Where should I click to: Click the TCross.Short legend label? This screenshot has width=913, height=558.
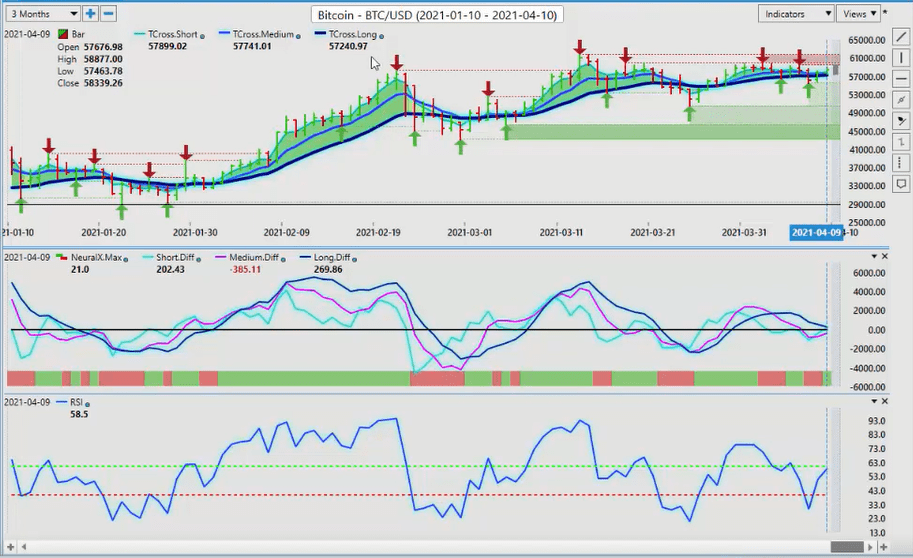(173, 34)
